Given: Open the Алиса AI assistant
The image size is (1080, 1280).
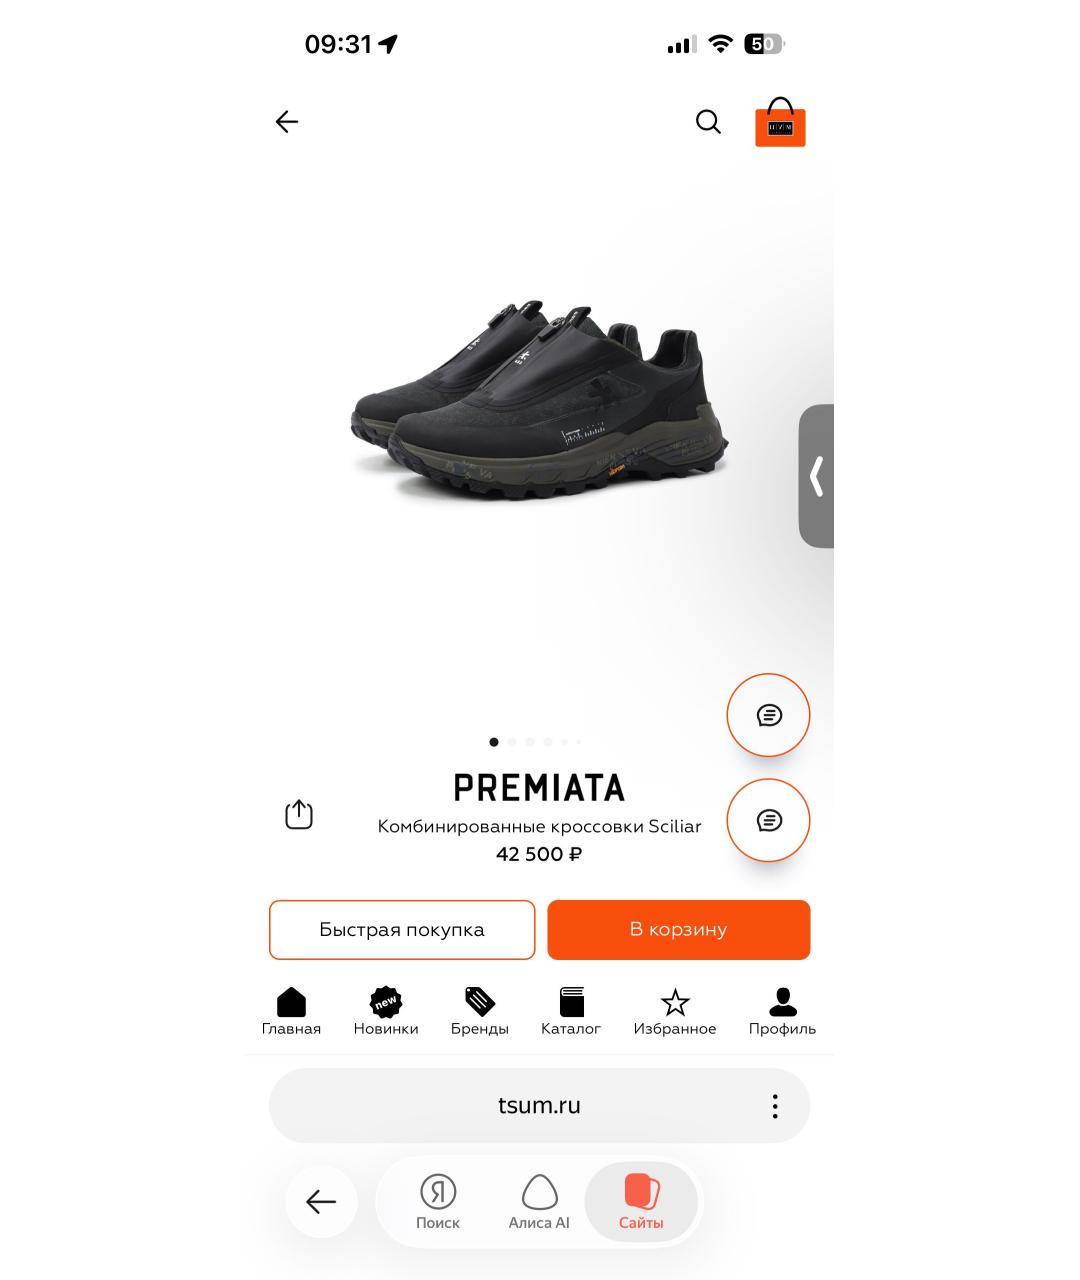Looking at the screenshot, I should tap(539, 1202).
